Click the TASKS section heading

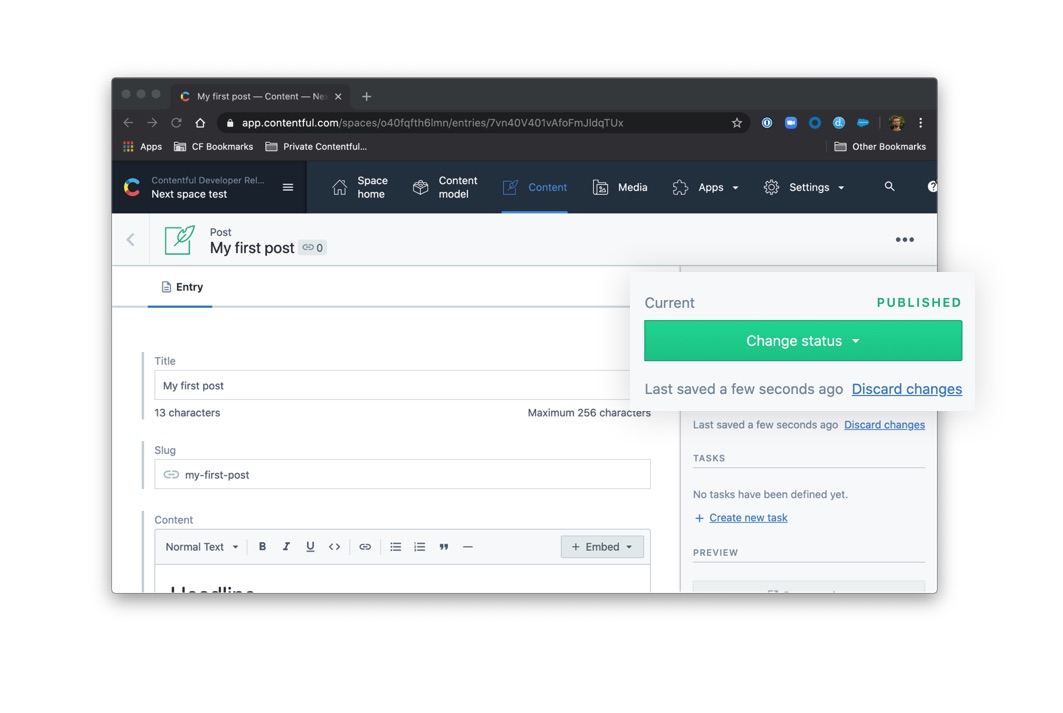708,458
